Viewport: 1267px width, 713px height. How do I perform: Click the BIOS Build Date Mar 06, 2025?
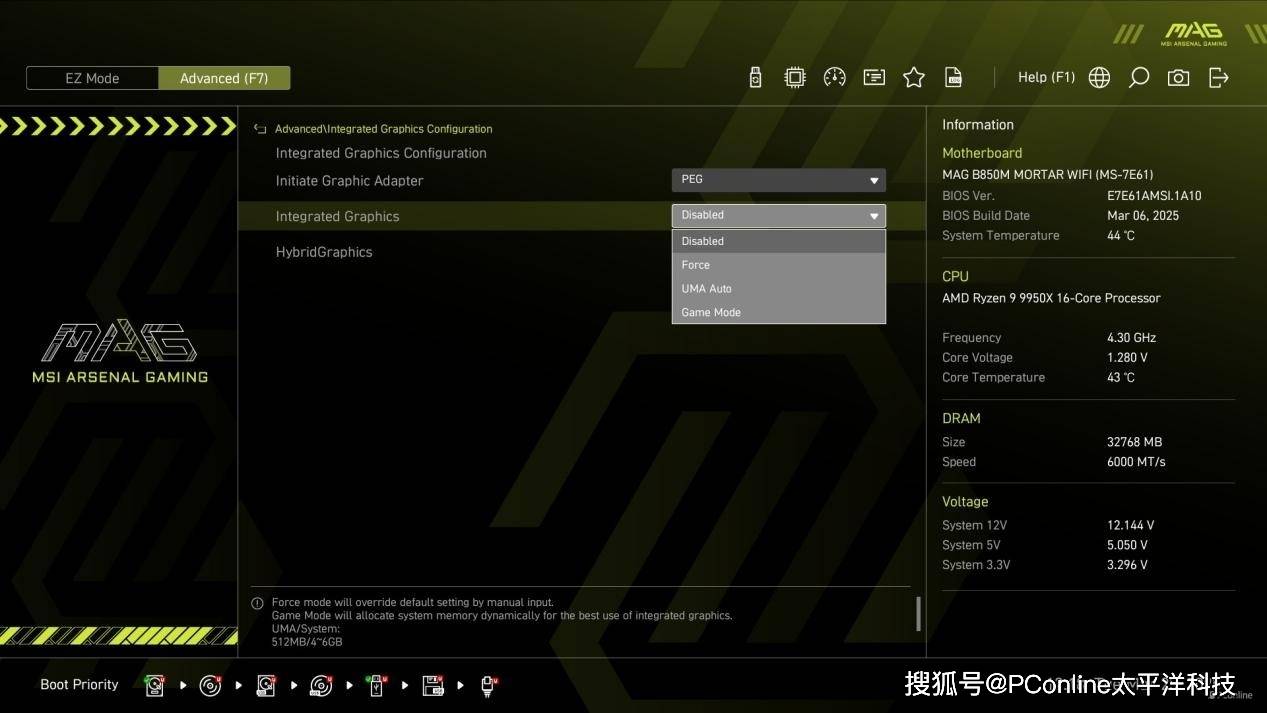(x=1143, y=216)
